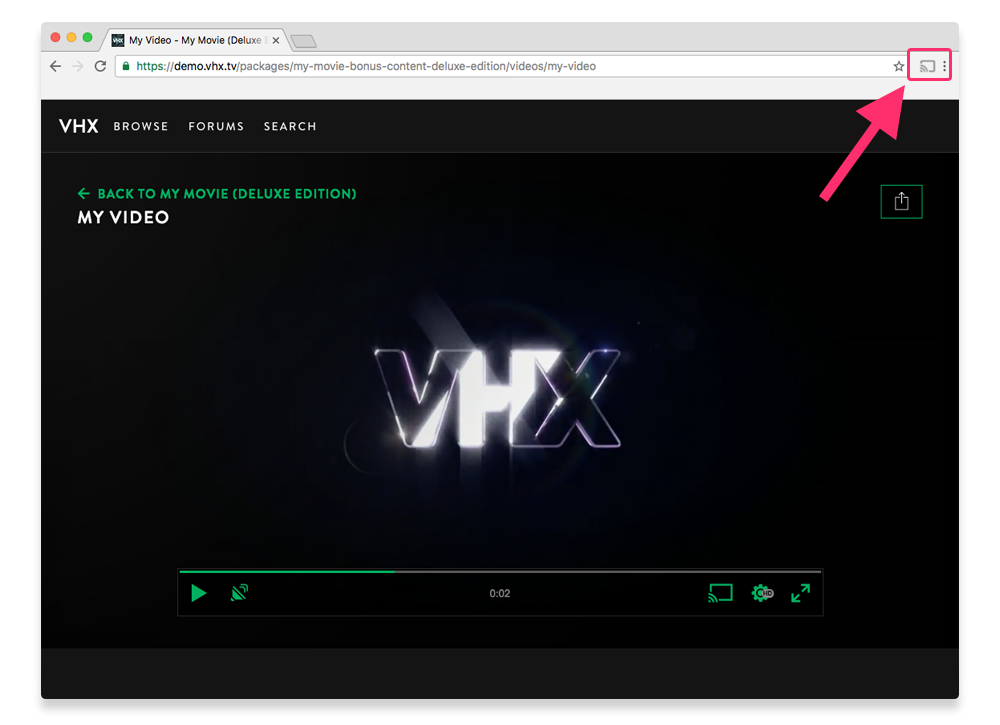This screenshot has height=725, width=1000.
Task: Select the SEARCH navigation item
Action: pos(290,126)
